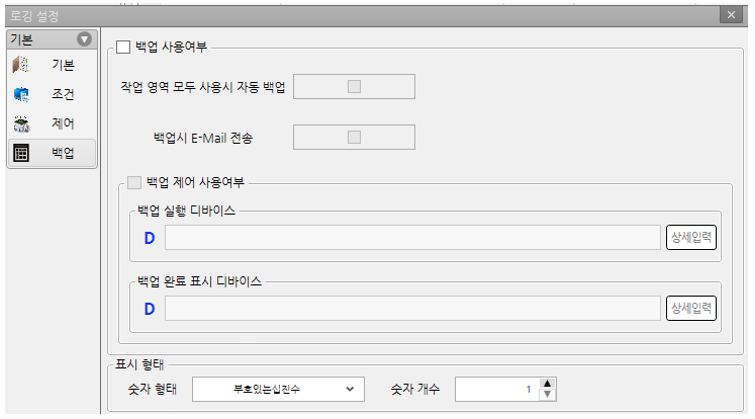
Task: Toggle 작업 영역 모두 사용시 자동 백업 checkbox
Action: (x=354, y=87)
